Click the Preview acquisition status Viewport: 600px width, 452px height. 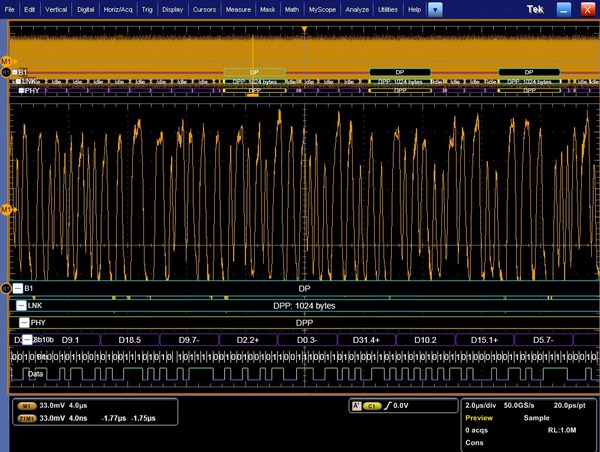479,418
